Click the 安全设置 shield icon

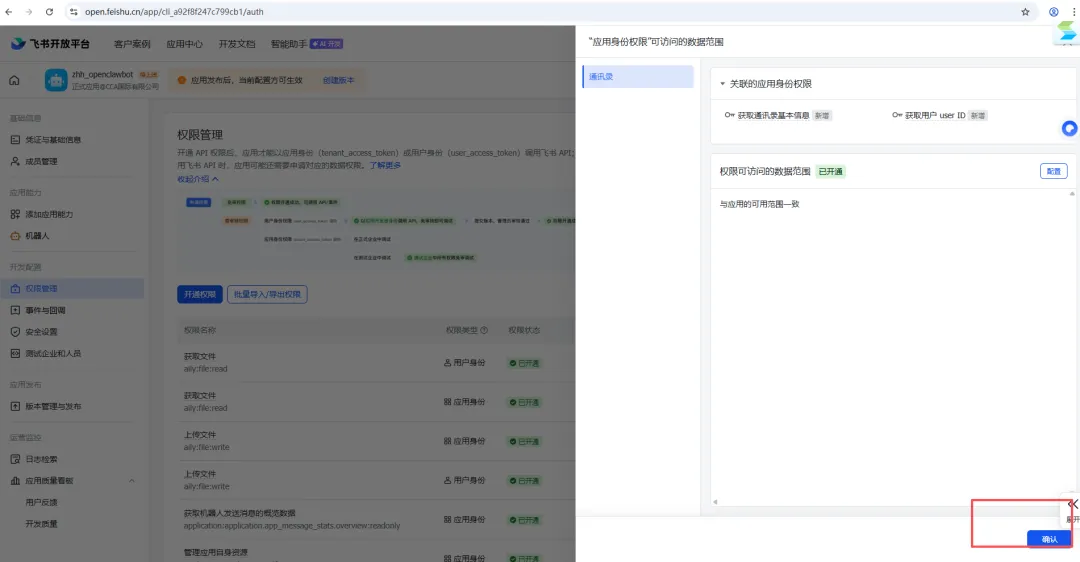(15, 332)
